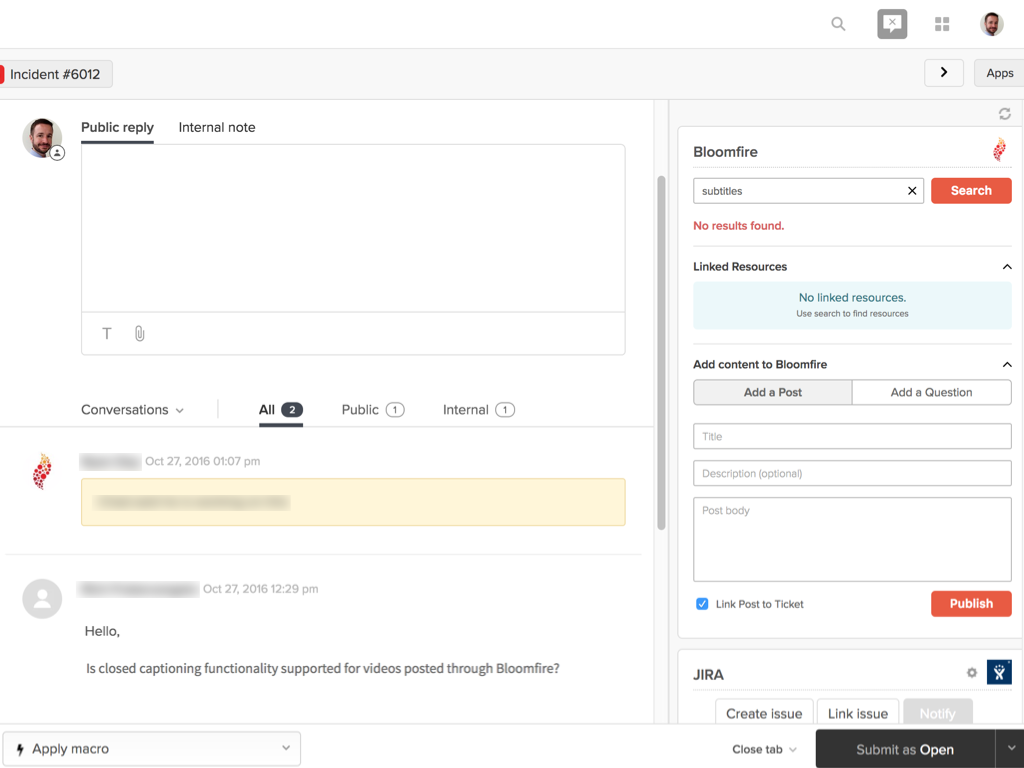The height and width of the screenshot is (768, 1024).
Task: Uncheck Link Post to Ticket
Action: coord(702,603)
